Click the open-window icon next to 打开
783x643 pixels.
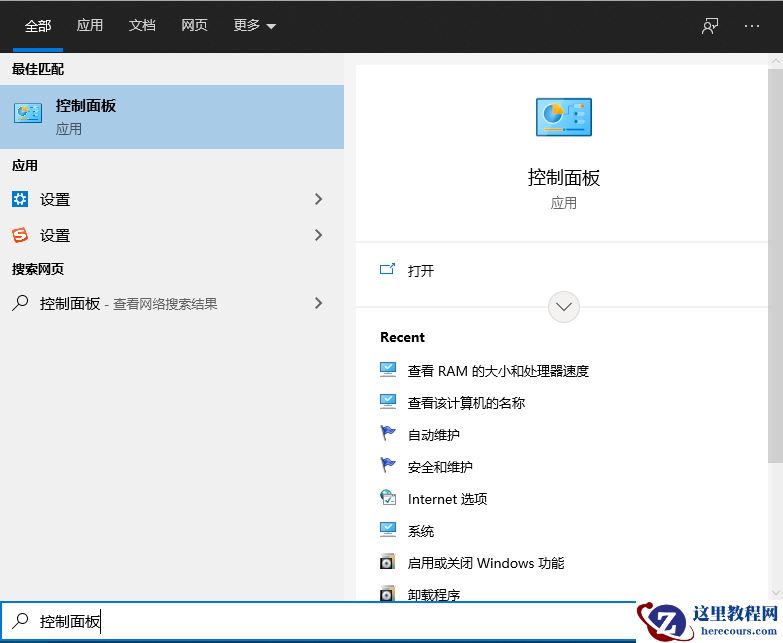pyautogui.click(x=388, y=270)
